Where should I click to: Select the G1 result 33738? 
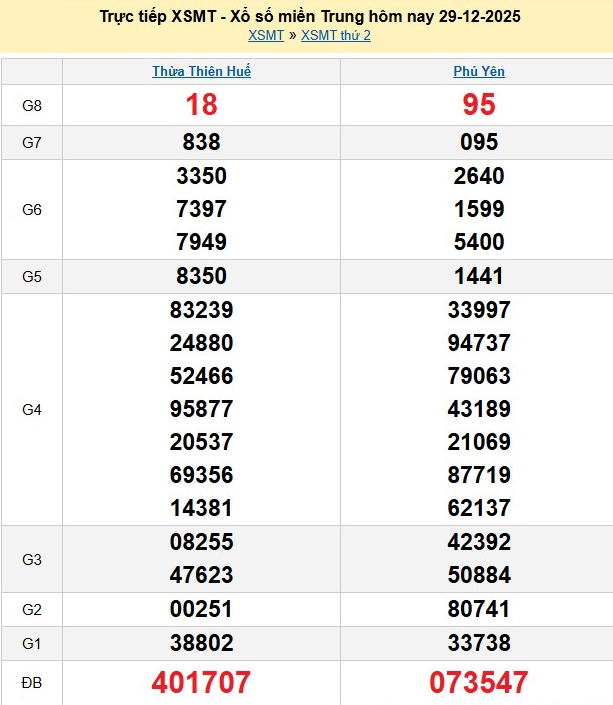coord(479,643)
